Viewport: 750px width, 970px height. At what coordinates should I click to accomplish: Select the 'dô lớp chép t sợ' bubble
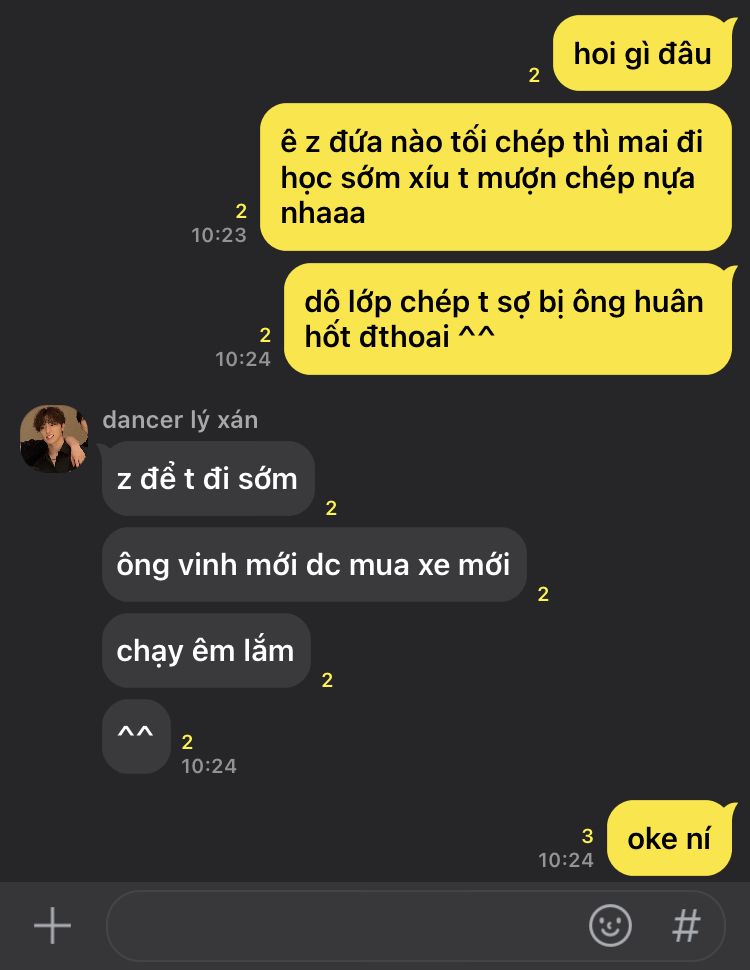pos(508,319)
